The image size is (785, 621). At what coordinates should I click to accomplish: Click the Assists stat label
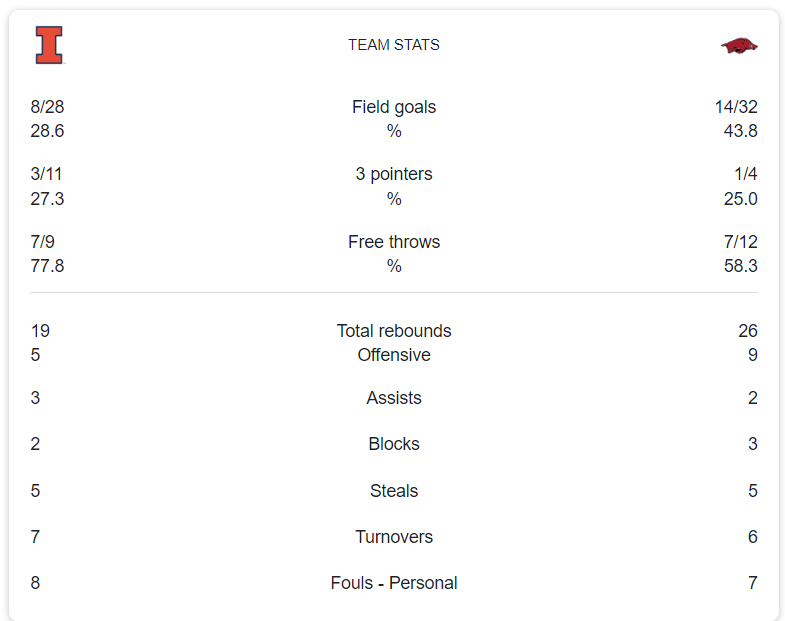(394, 398)
